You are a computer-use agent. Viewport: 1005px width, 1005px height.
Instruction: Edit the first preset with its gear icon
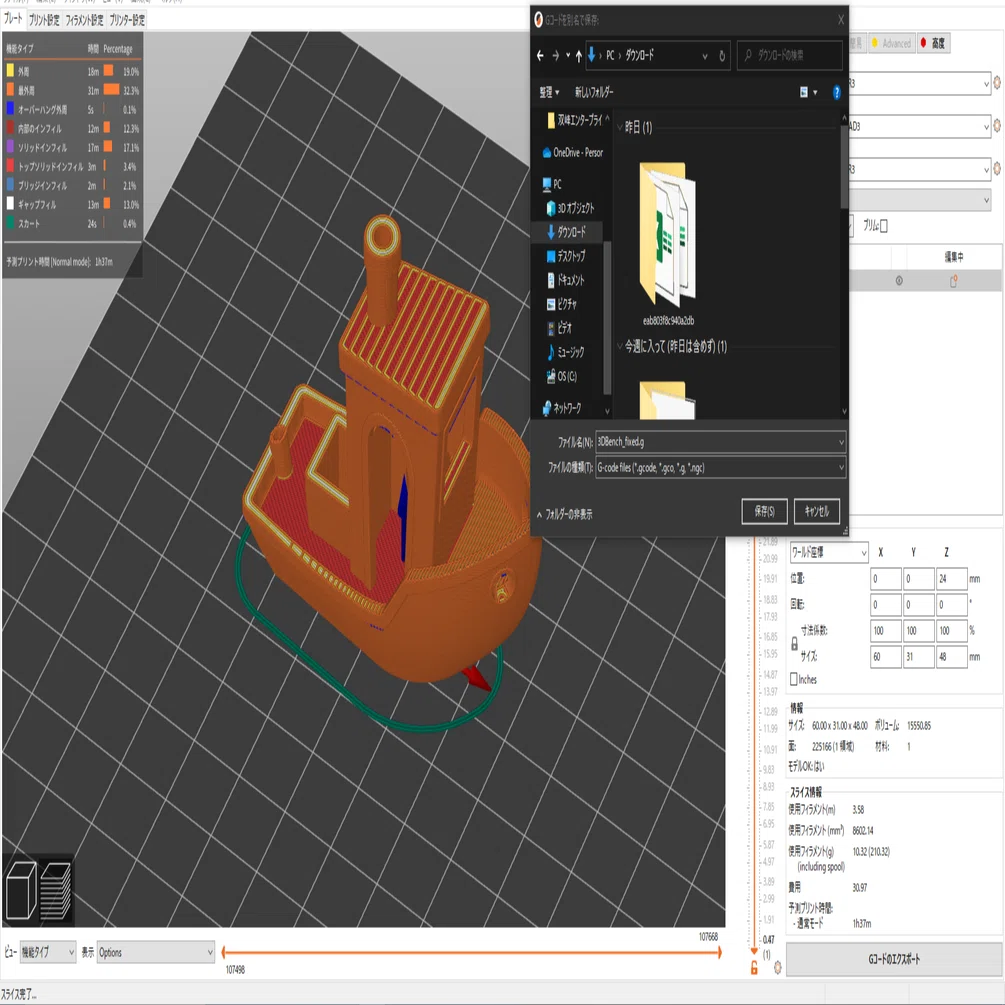point(997,83)
